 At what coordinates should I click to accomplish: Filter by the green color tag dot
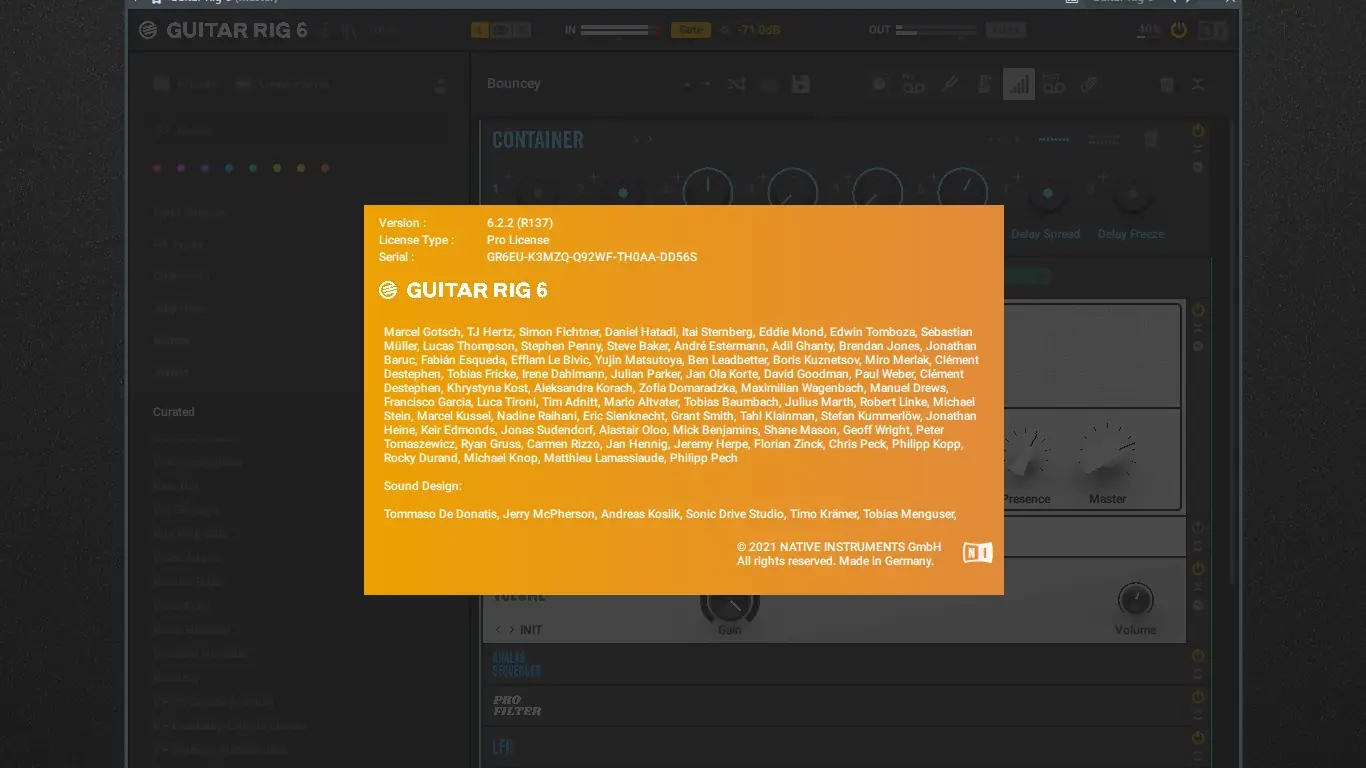(x=253, y=168)
